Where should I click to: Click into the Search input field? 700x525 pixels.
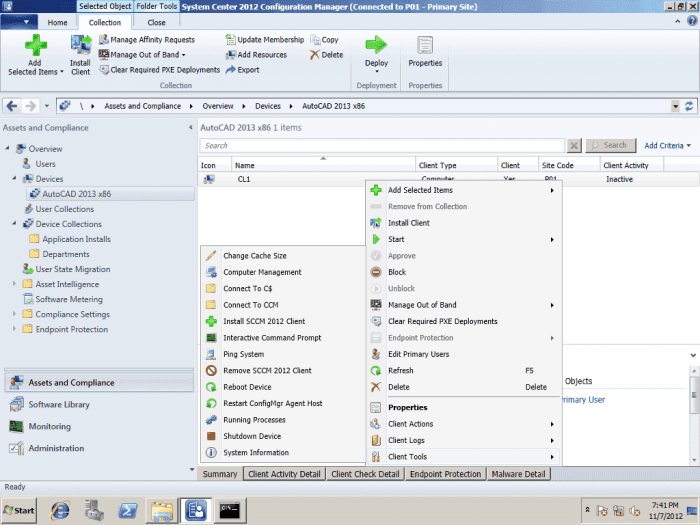pyautogui.click(x=382, y=146)
